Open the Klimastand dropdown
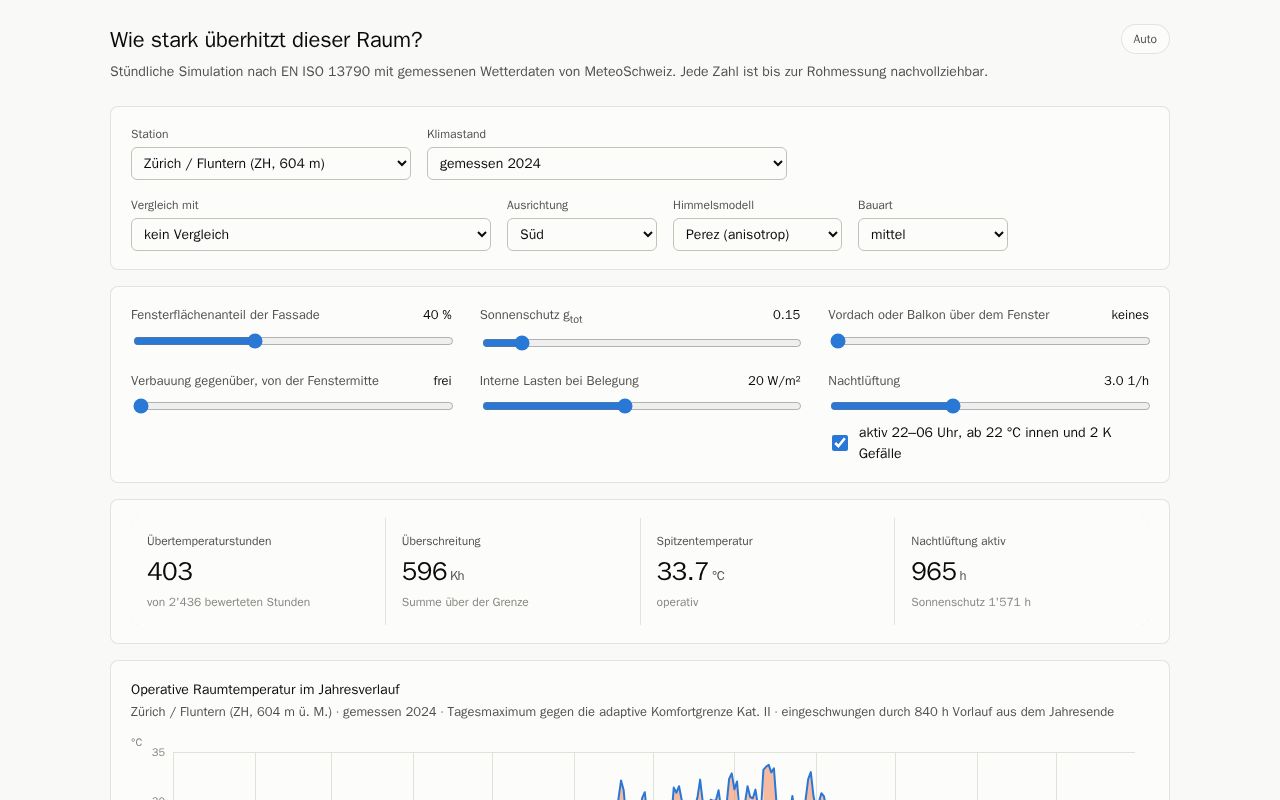Viewport: 1280px width, 800px height. pyautogui.click(x=607, y=163)
